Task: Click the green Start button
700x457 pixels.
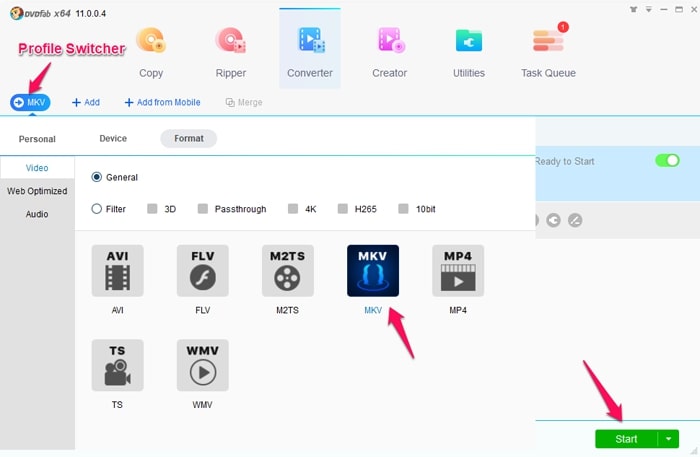Action: click(x=626, y=439)
